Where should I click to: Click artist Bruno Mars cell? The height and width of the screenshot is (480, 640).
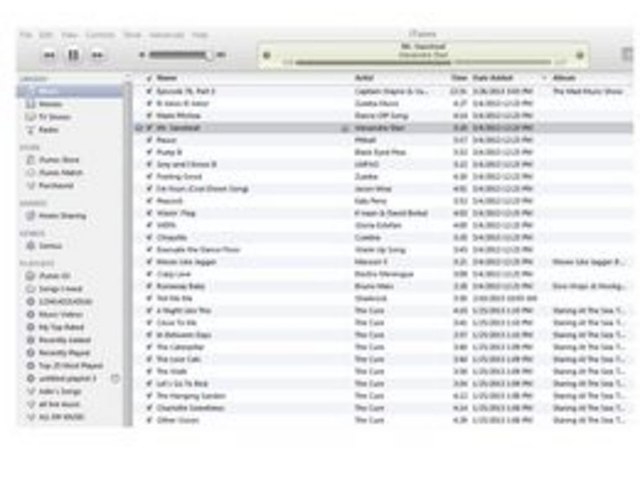click(374, 286)
